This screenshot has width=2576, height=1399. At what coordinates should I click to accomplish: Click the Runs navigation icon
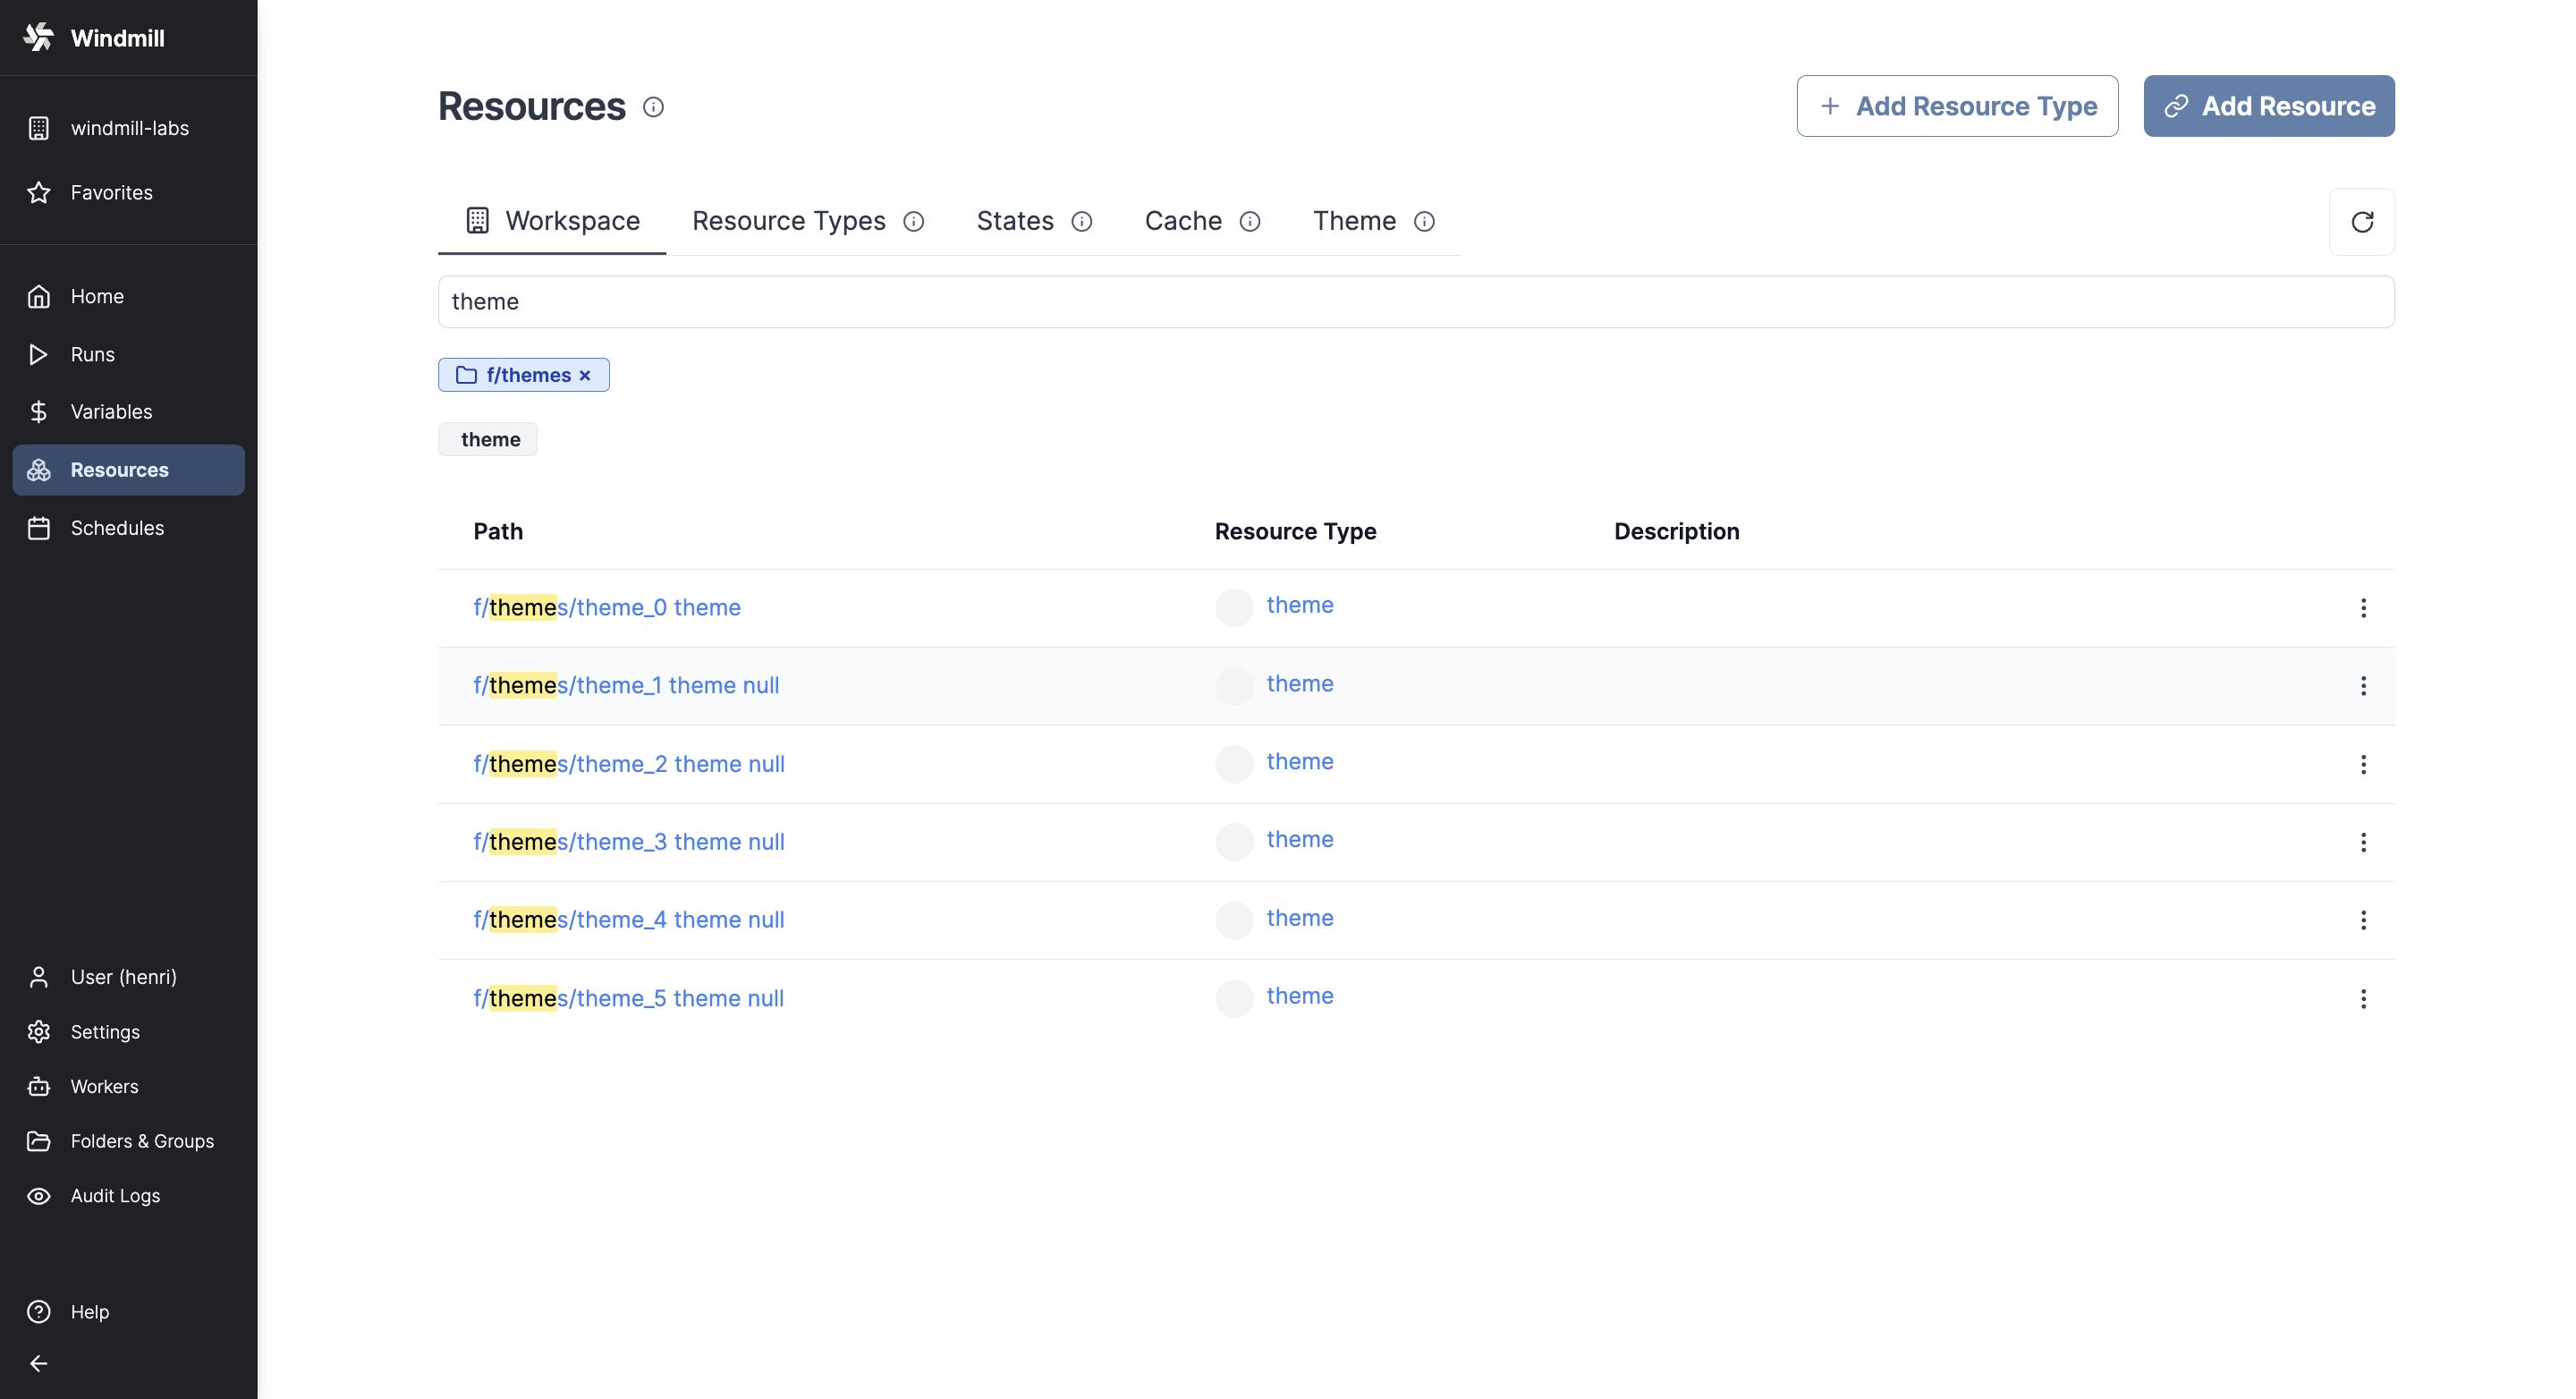coord(41,353)
